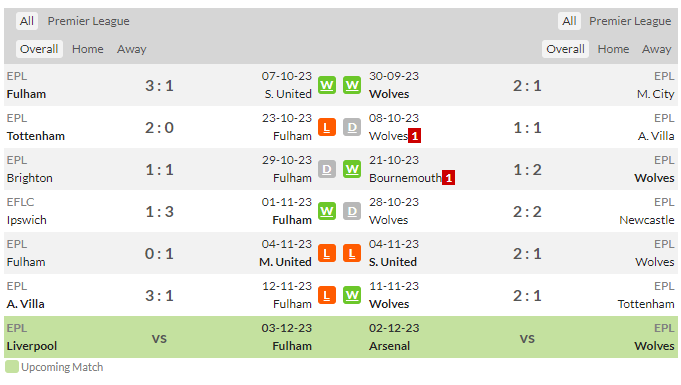The width and height of the screenshot is (681, 385).
Task: Select the left All competitions filter
Action: click(26, 21)
